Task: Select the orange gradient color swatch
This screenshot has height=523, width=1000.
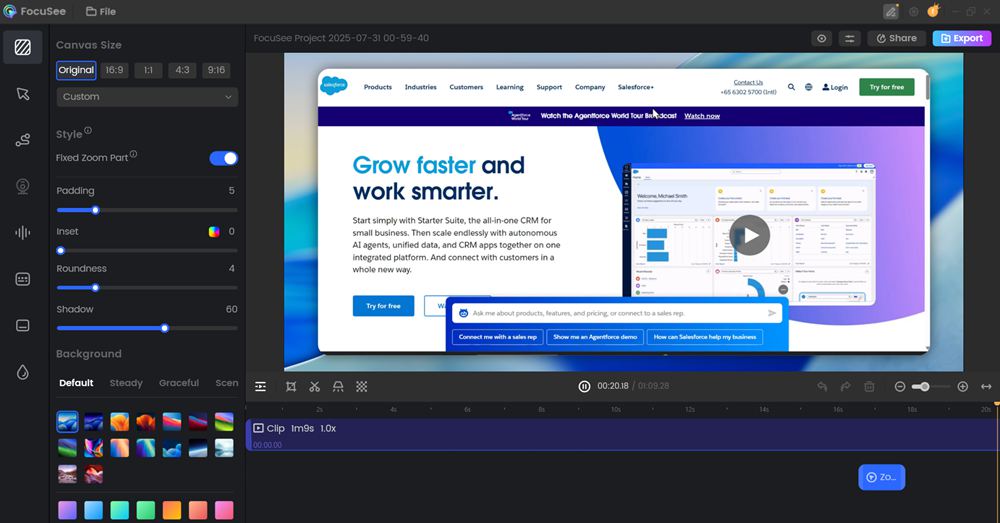Action: (x=172, y=510)
